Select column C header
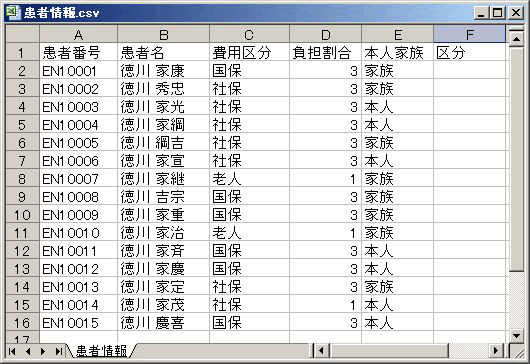Screen dimensions: 530x364 (249, 35)
